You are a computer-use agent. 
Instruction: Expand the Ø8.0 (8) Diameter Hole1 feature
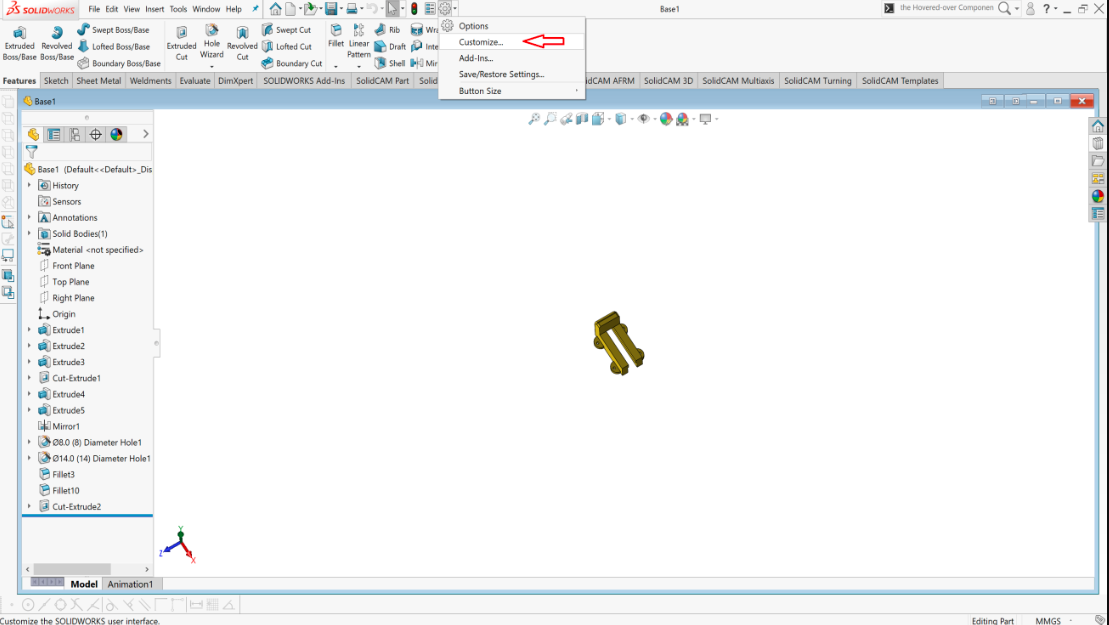[29, 443]
